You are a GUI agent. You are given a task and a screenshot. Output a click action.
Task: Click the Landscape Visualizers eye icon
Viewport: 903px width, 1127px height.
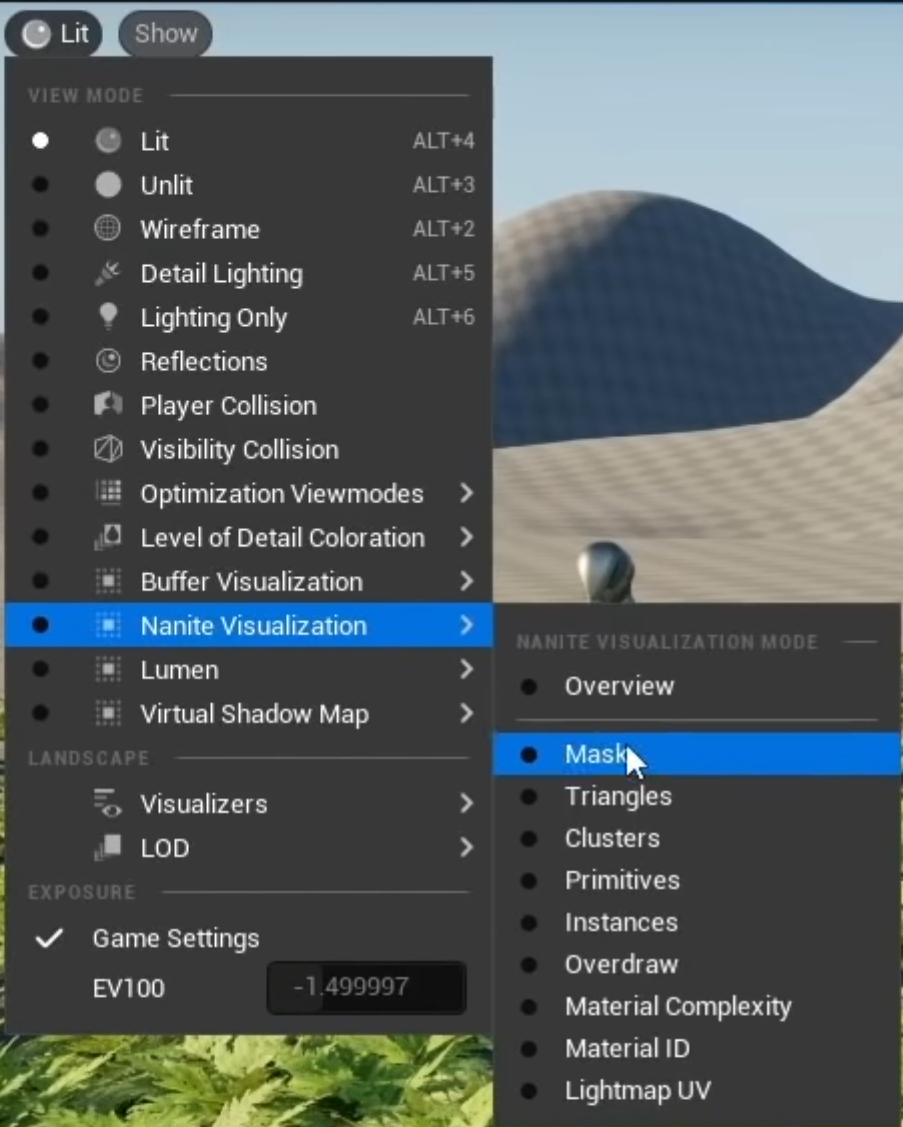click(107, 803)
